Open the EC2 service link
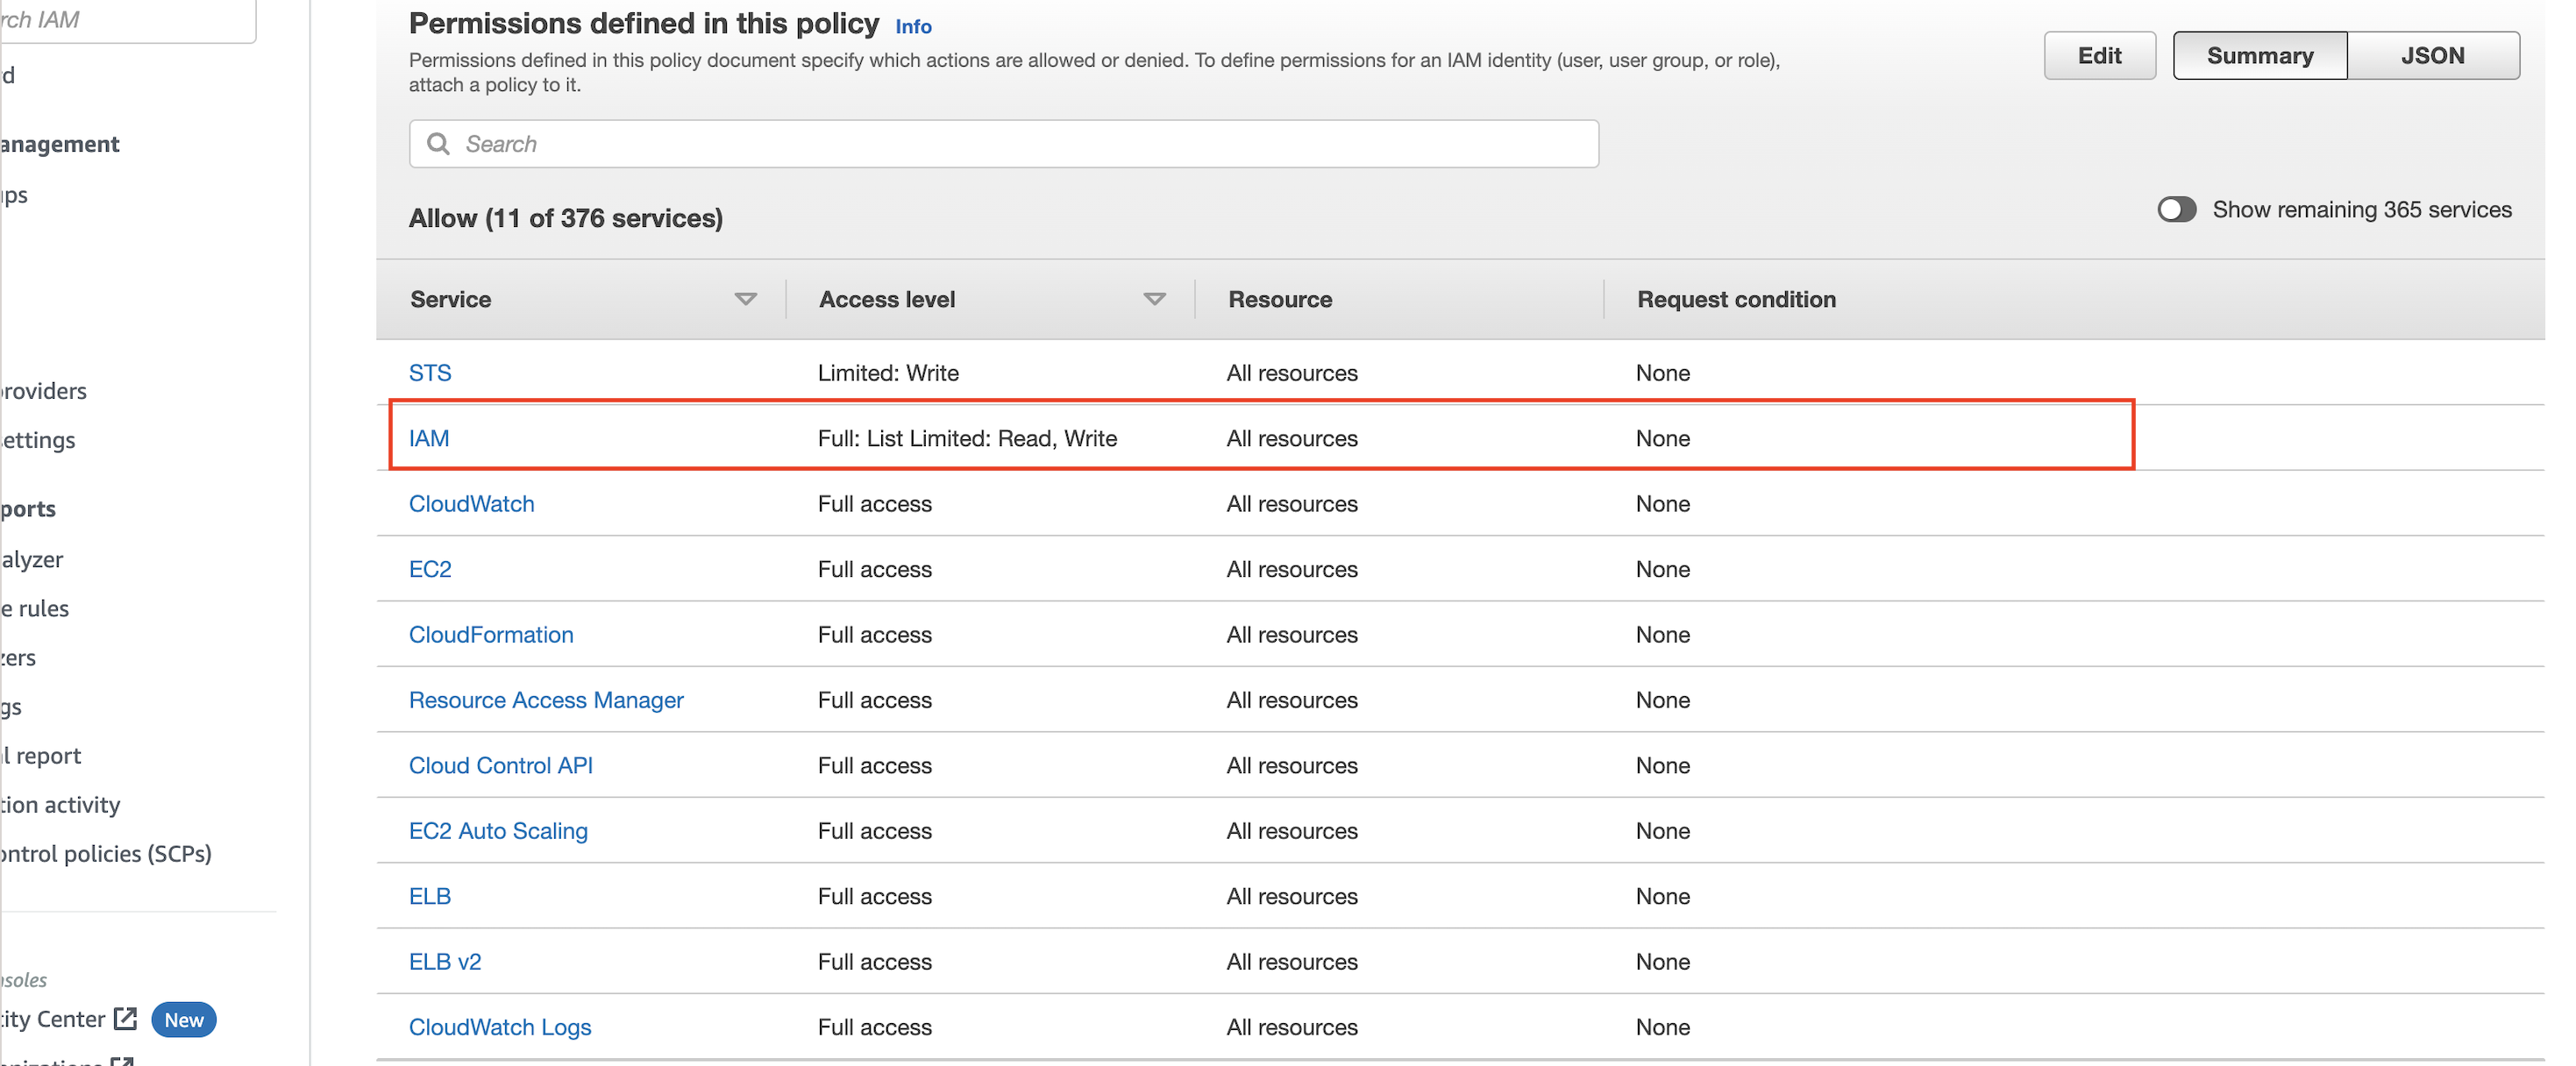2576x1066 pixels. [430, 569]
